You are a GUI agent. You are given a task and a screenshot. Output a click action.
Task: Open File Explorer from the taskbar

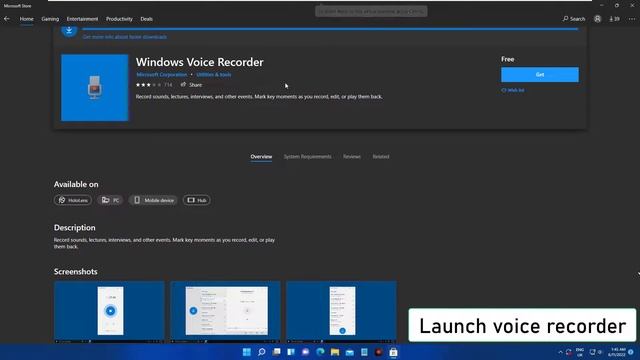tap(335, 352)
